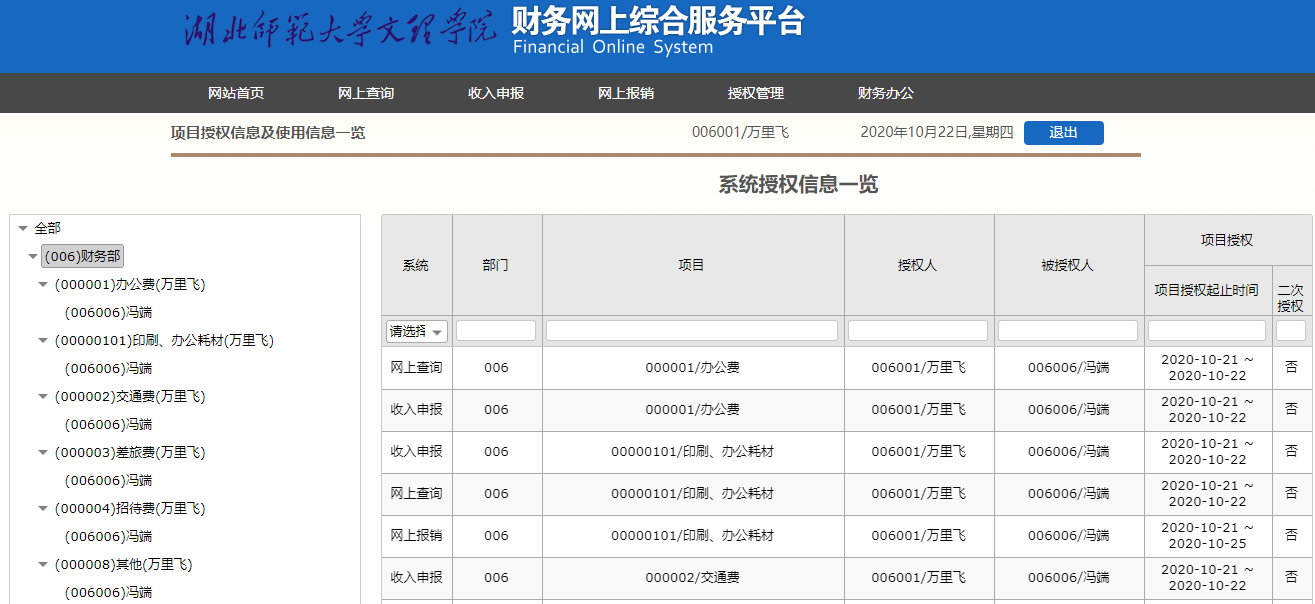1315x604 pixels.
Task: Click the 项目授权起止时间 filter field
Action: pyautogui.click(x=1207, y=331)
